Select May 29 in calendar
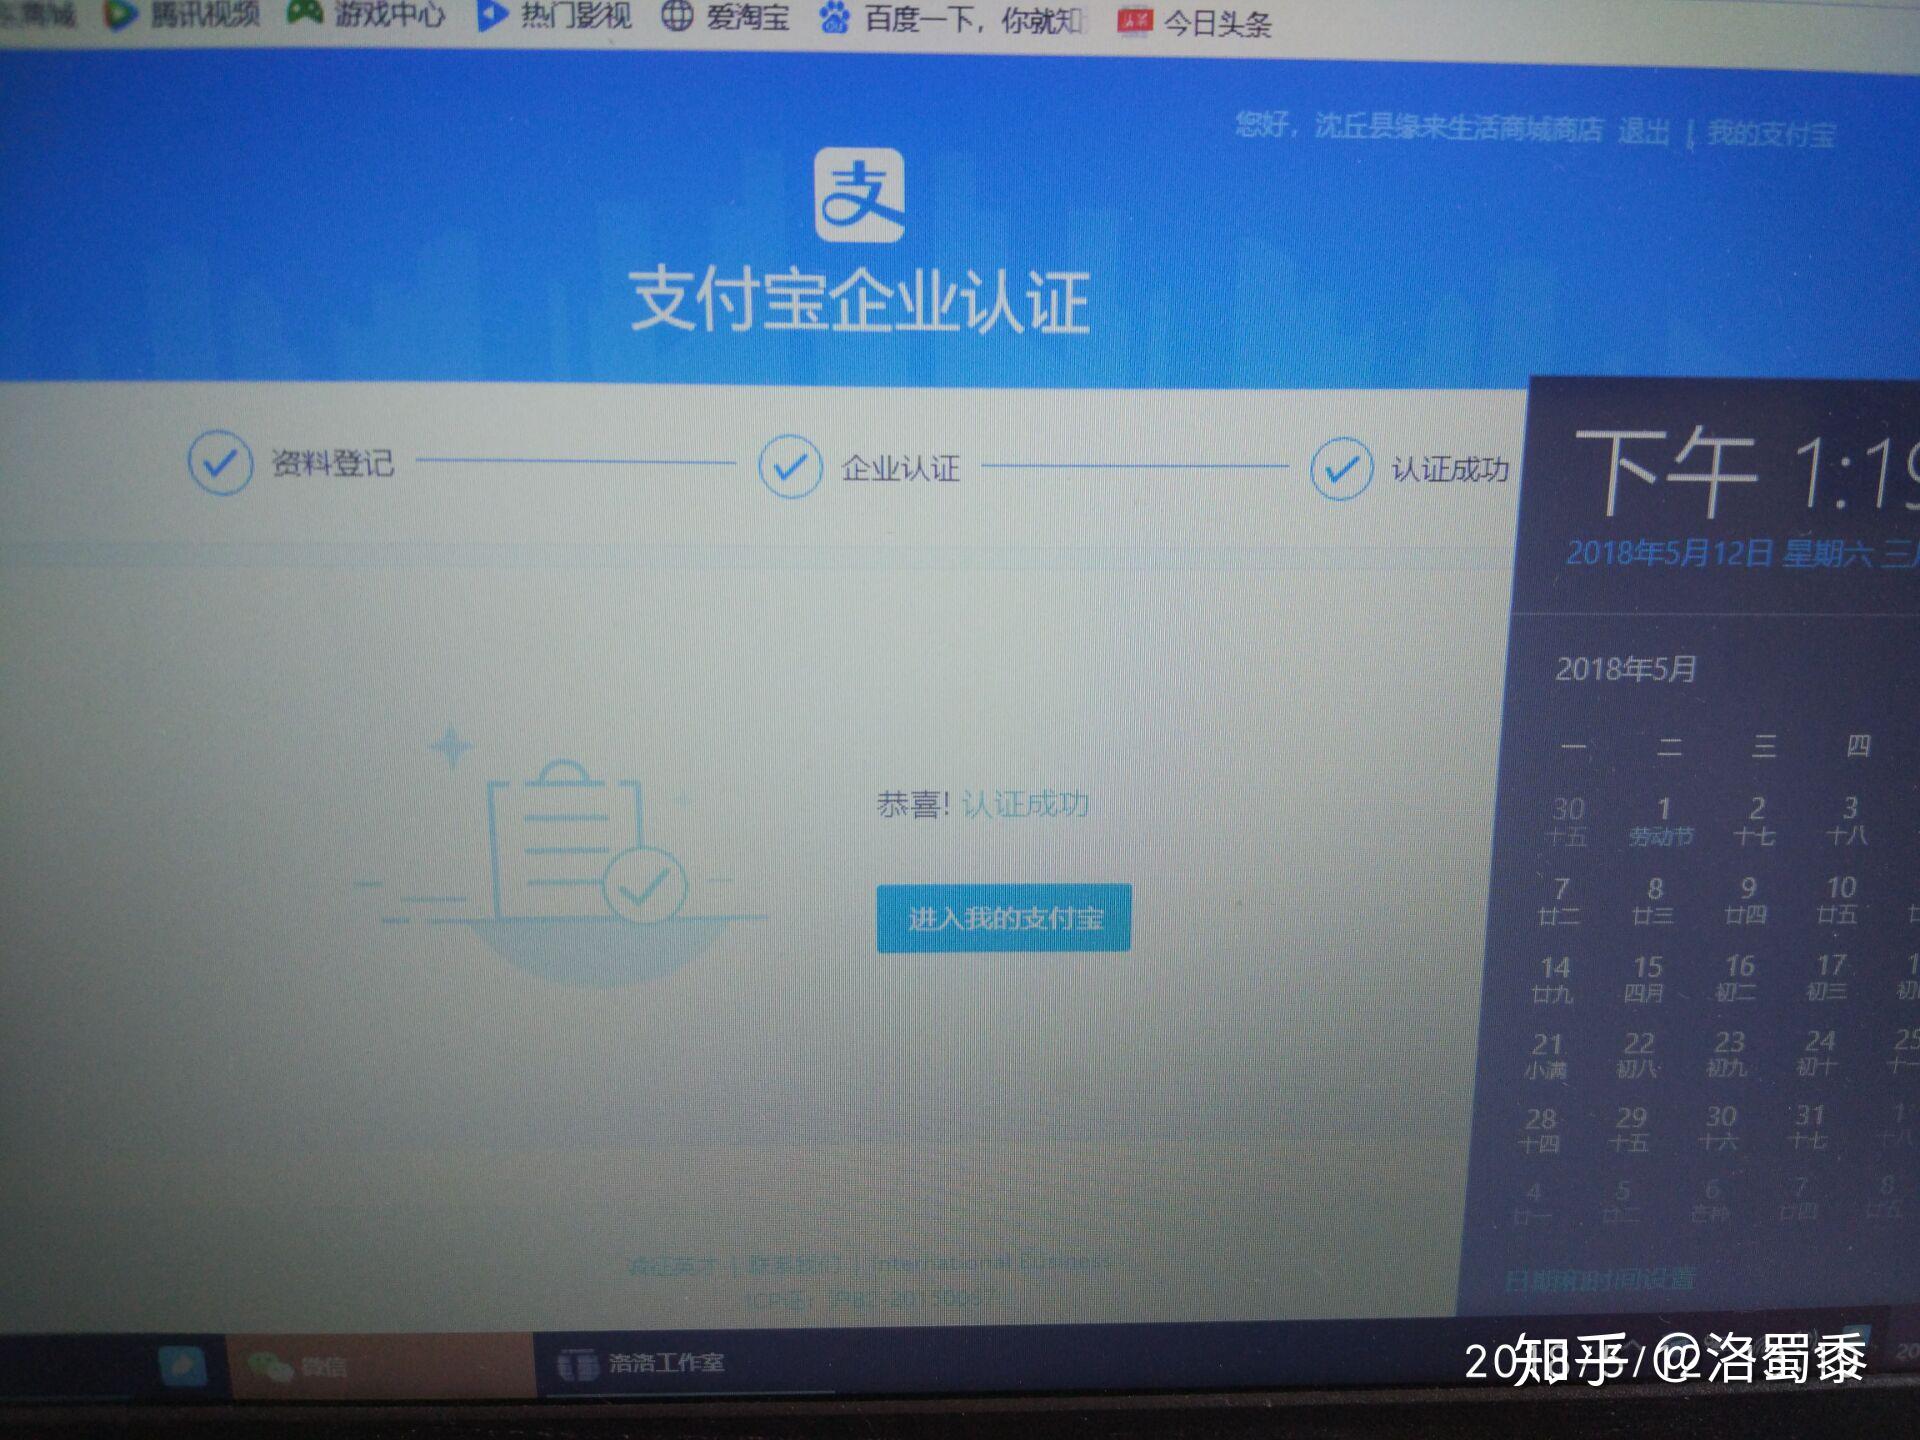1920x1440 pixels. (x=1630, y=1129)
